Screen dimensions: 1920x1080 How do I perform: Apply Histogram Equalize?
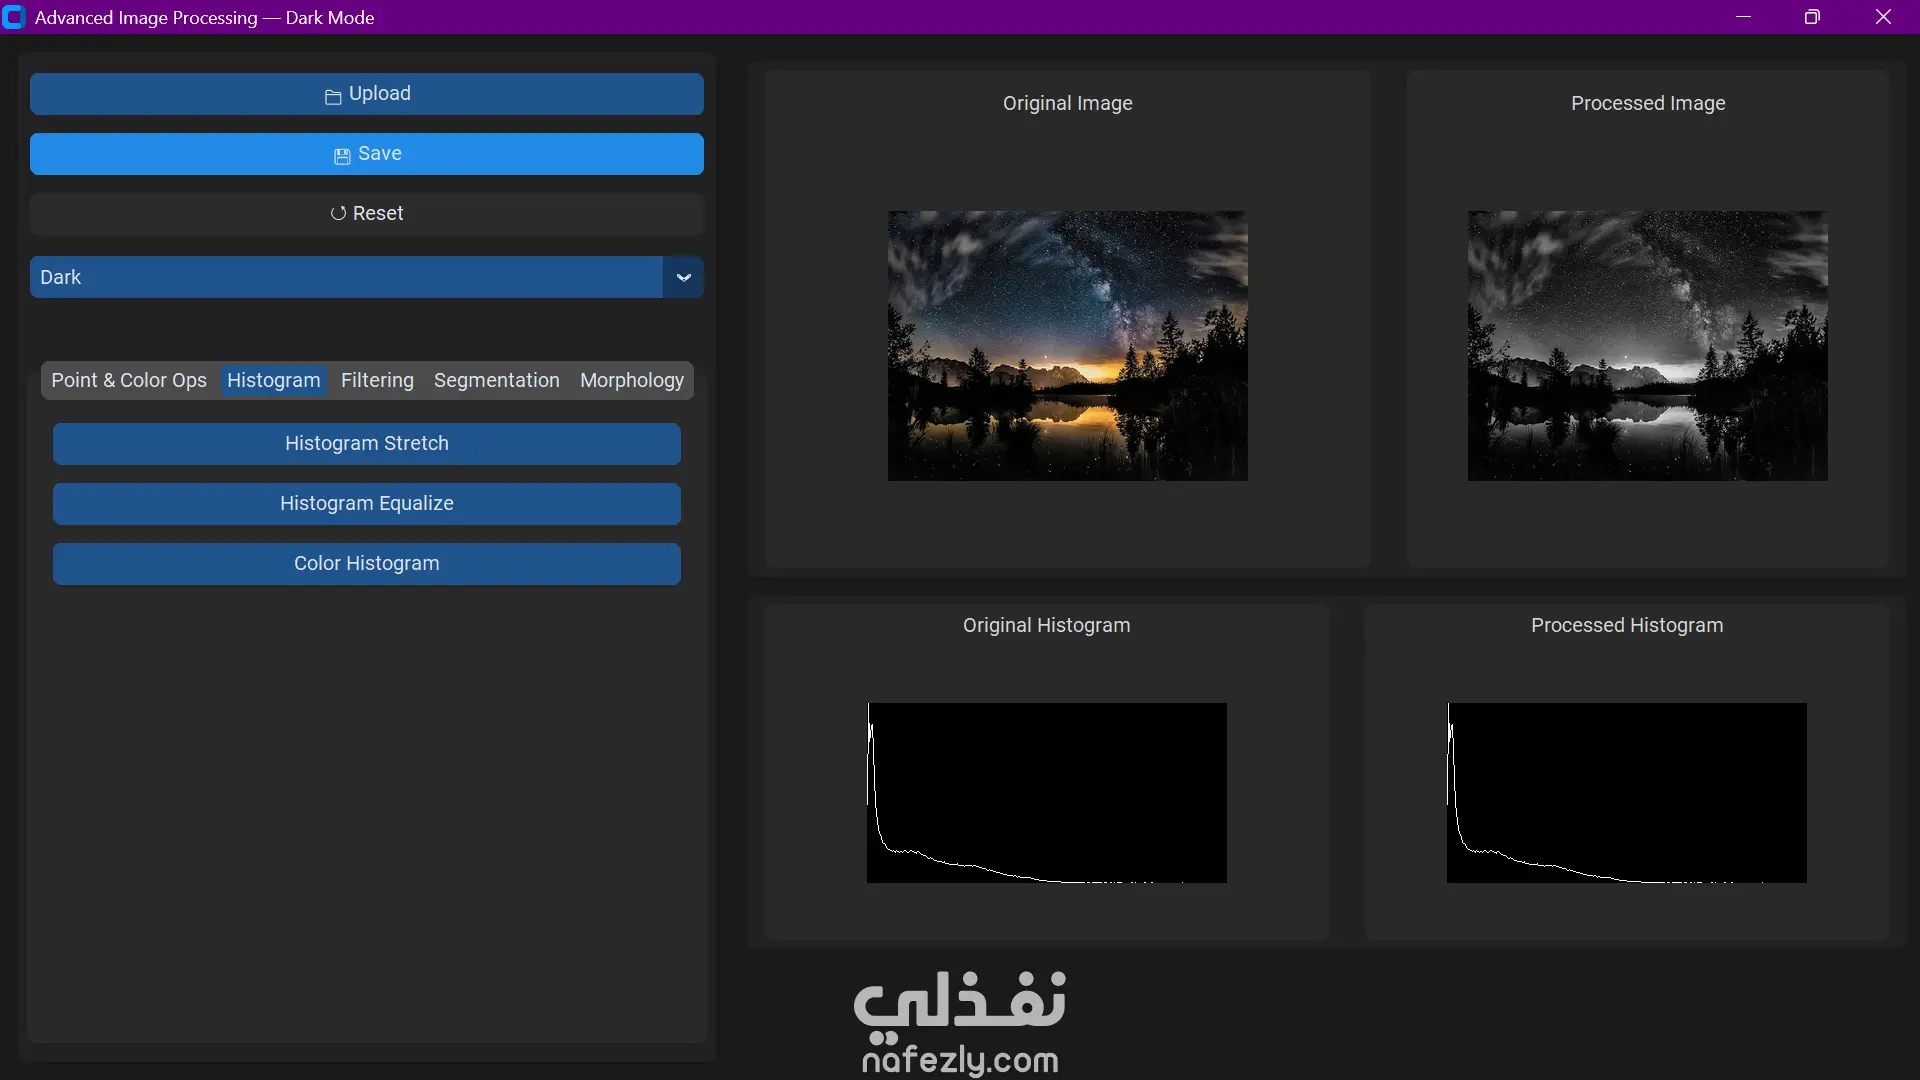coord(366,503)
